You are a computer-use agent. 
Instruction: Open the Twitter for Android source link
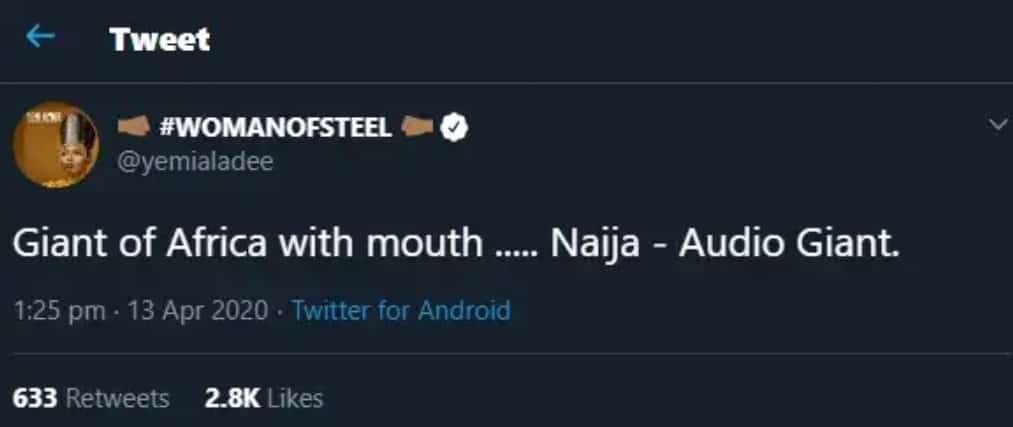point(401,310)
